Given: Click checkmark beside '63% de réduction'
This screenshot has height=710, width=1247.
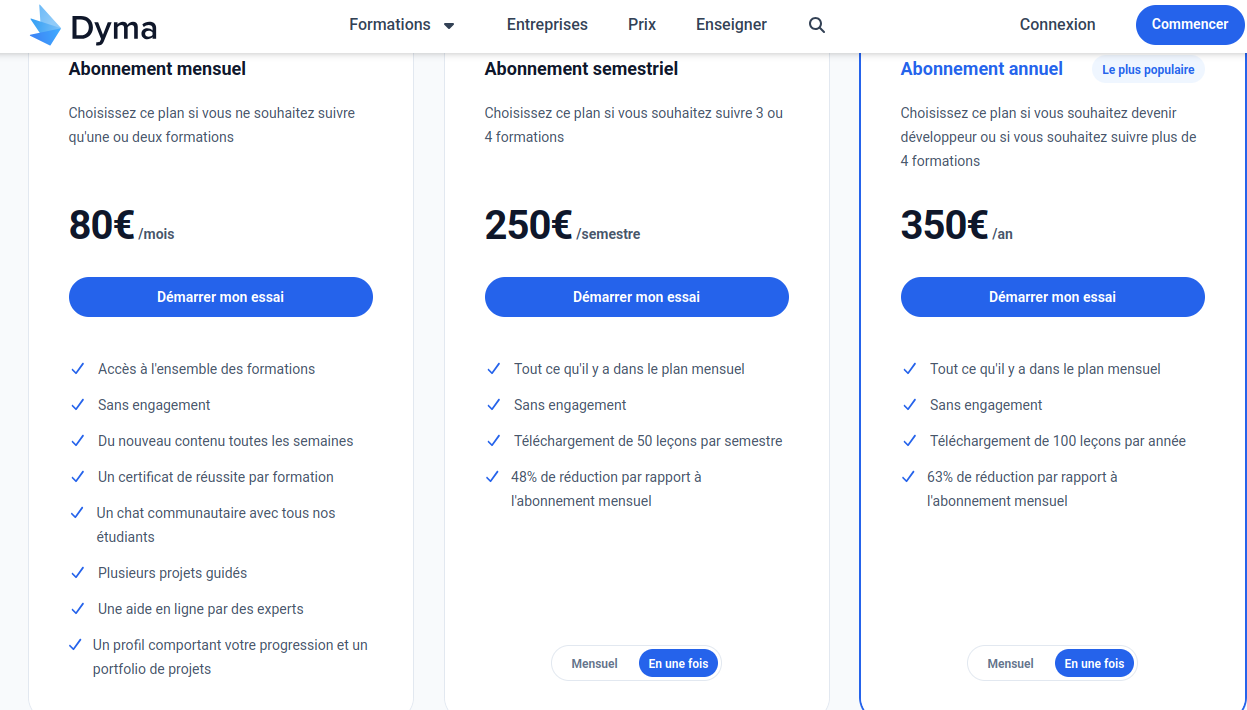Looking at the screenshot, I should (x=908, y=477).
